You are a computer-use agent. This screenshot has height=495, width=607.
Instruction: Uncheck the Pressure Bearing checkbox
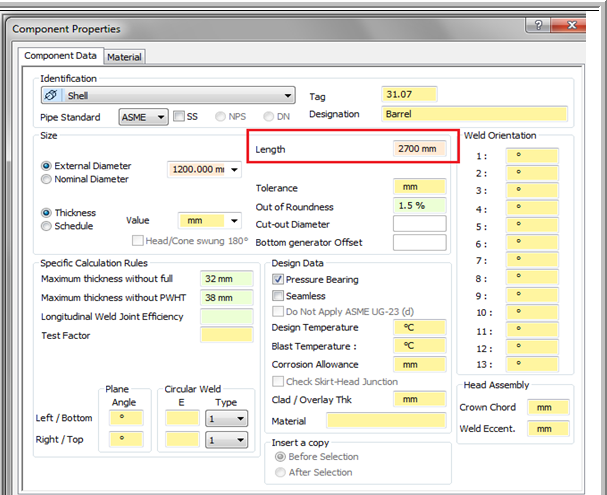[x=278, y=280]
